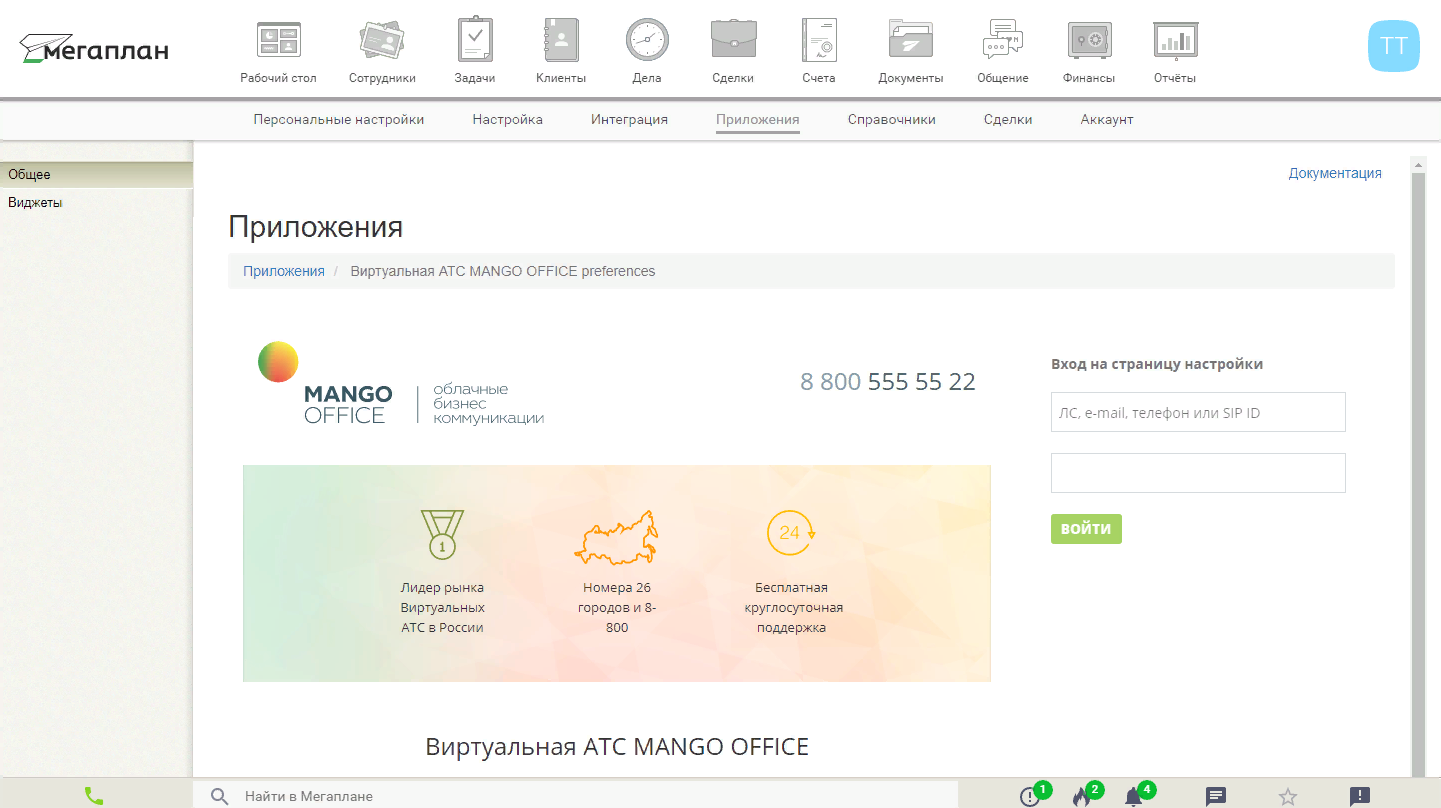Click the green ВОЙТИ button

tap(1086, 529)
